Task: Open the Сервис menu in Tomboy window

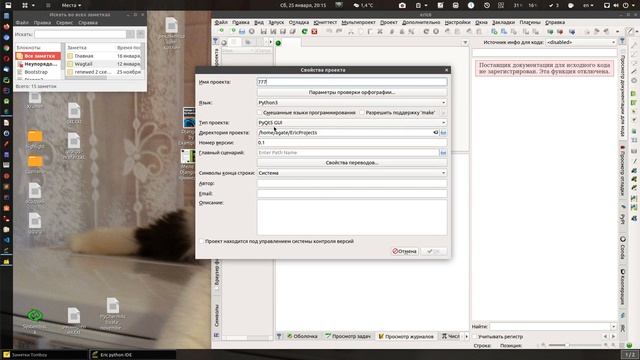Action: tap(64, 23)
